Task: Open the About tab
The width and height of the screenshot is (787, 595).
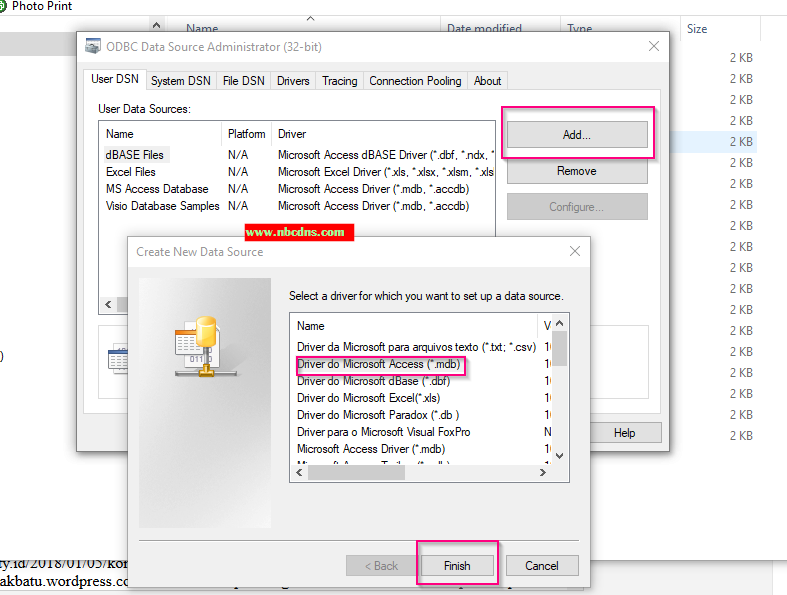Action: click(x=487, y=81)
